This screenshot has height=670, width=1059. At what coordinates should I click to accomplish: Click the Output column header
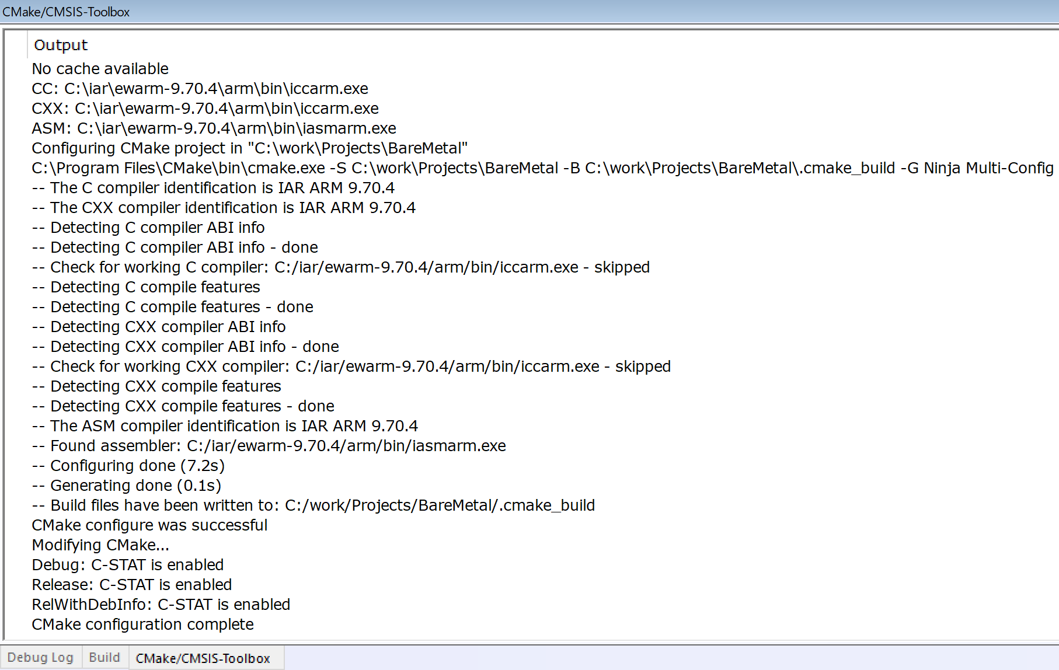pyautogui.click(x=61, y=45)
